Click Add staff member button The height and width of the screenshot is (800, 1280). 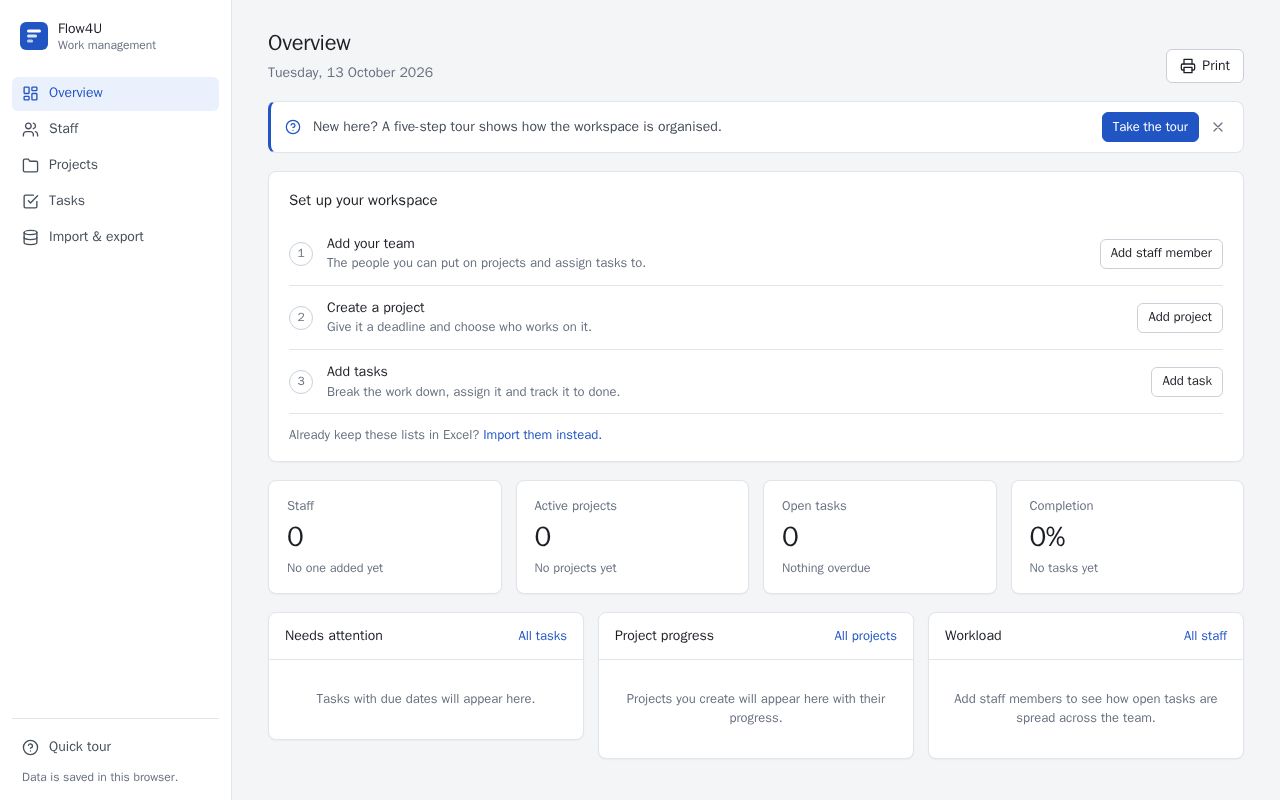[1161, 254]
